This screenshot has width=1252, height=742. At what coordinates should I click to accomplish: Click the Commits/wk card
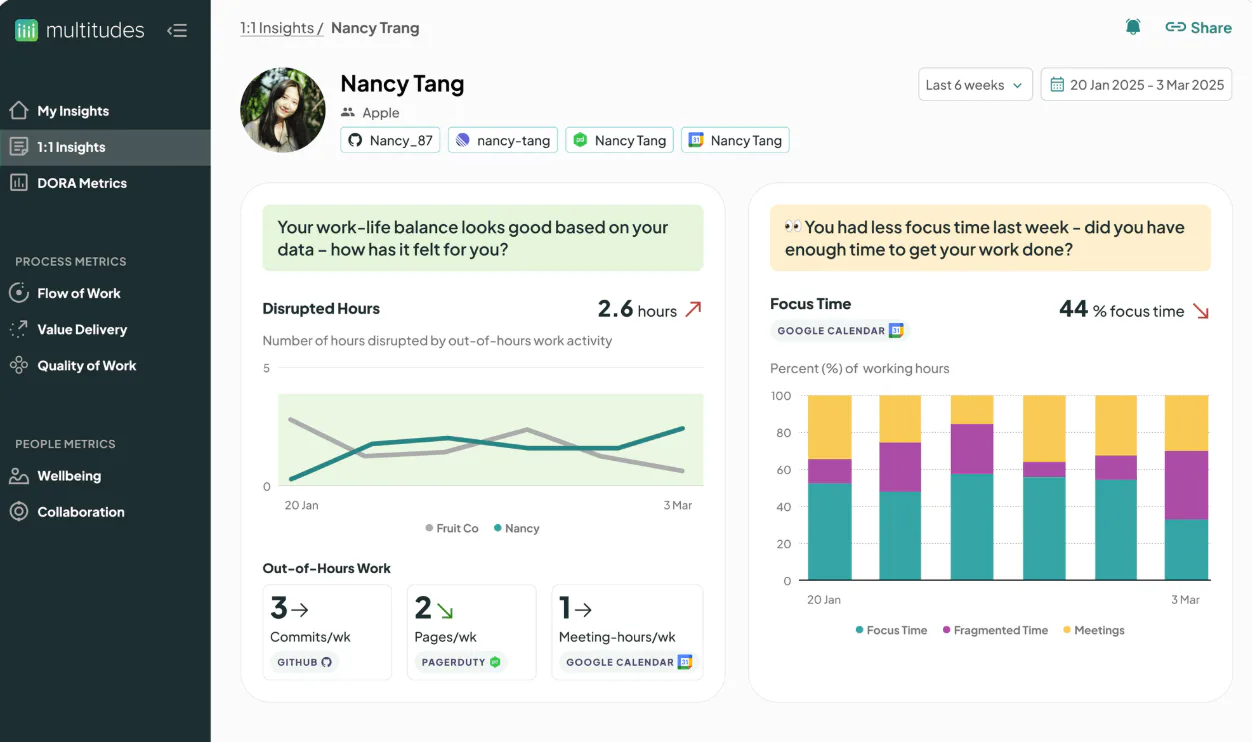[x=327, y=632]
